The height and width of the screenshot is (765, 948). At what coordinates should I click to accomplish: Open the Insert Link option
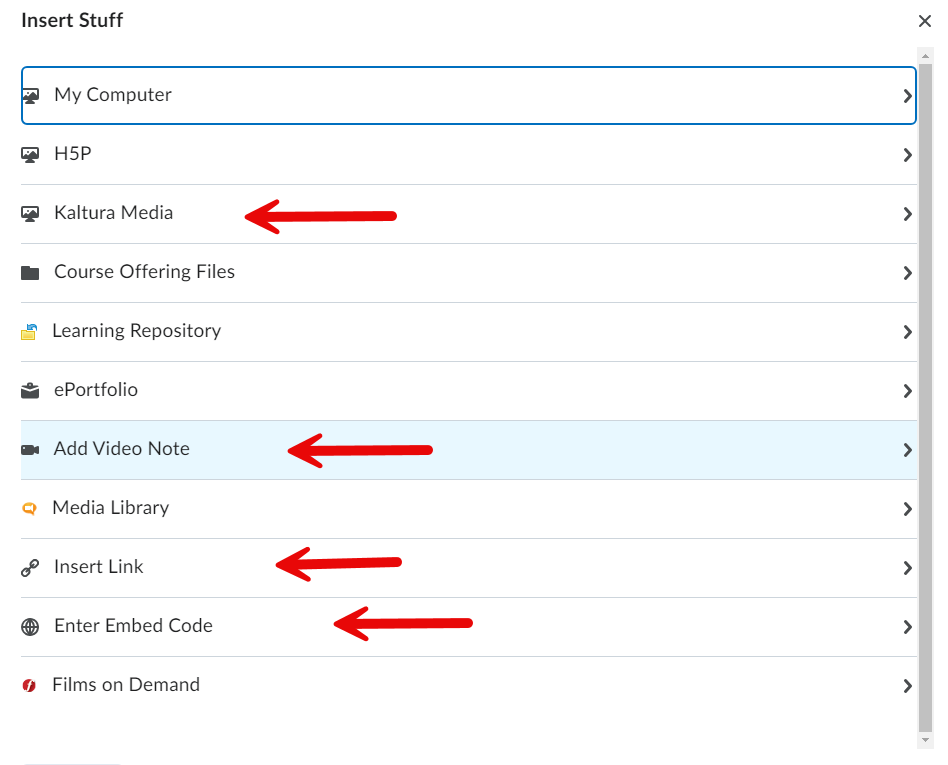(x=98, y=567)
